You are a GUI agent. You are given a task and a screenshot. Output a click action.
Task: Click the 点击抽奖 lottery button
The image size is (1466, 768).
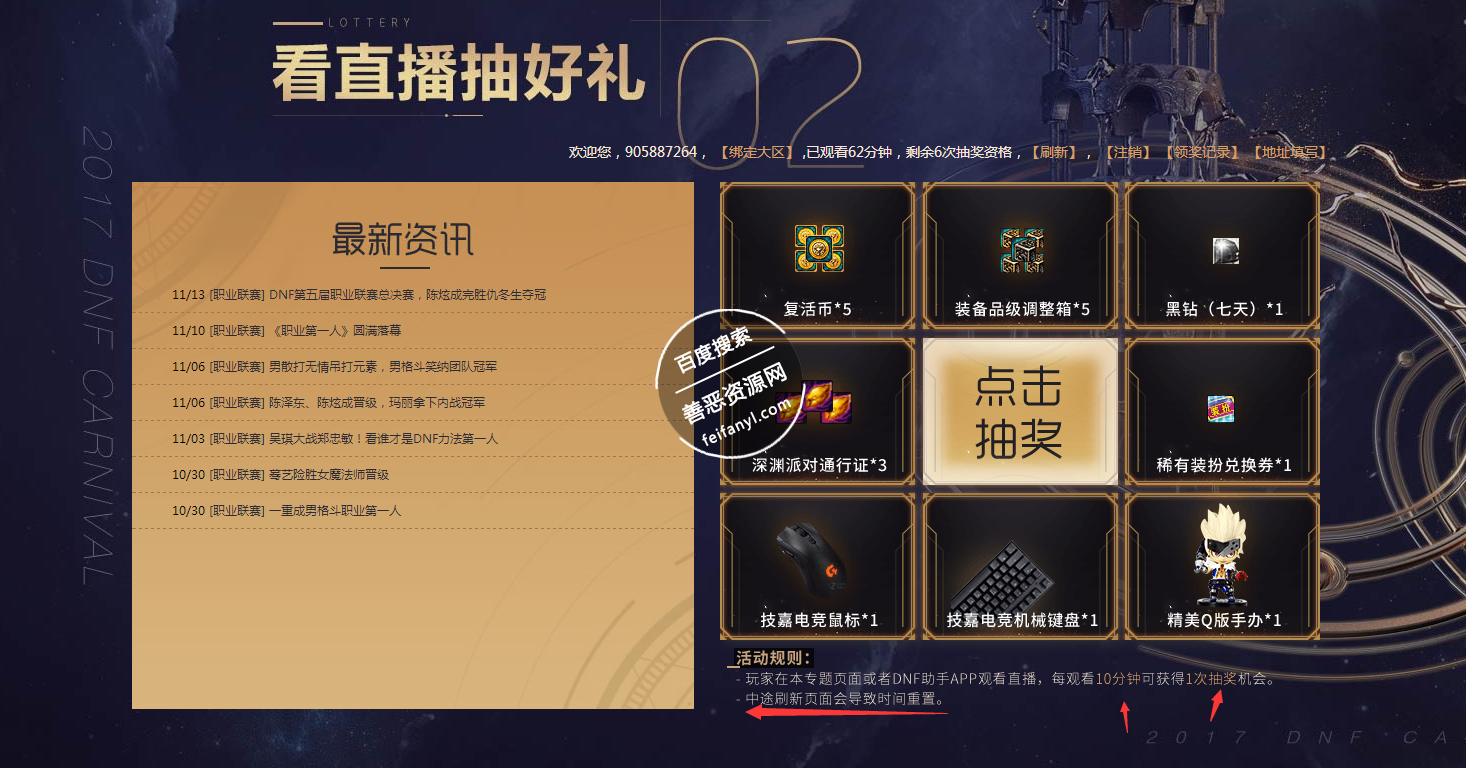point(1020,412)
